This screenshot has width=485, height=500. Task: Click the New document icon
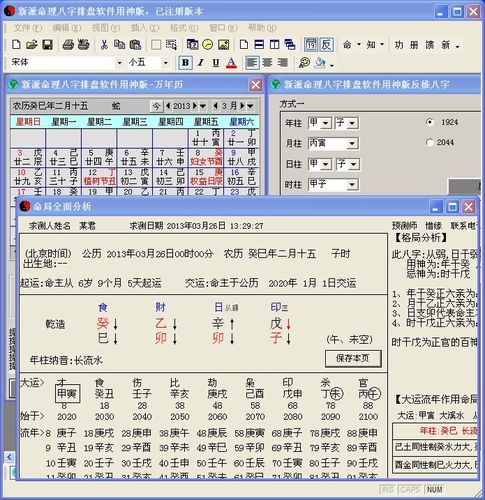pyautogui.click(x=16, y=44)
